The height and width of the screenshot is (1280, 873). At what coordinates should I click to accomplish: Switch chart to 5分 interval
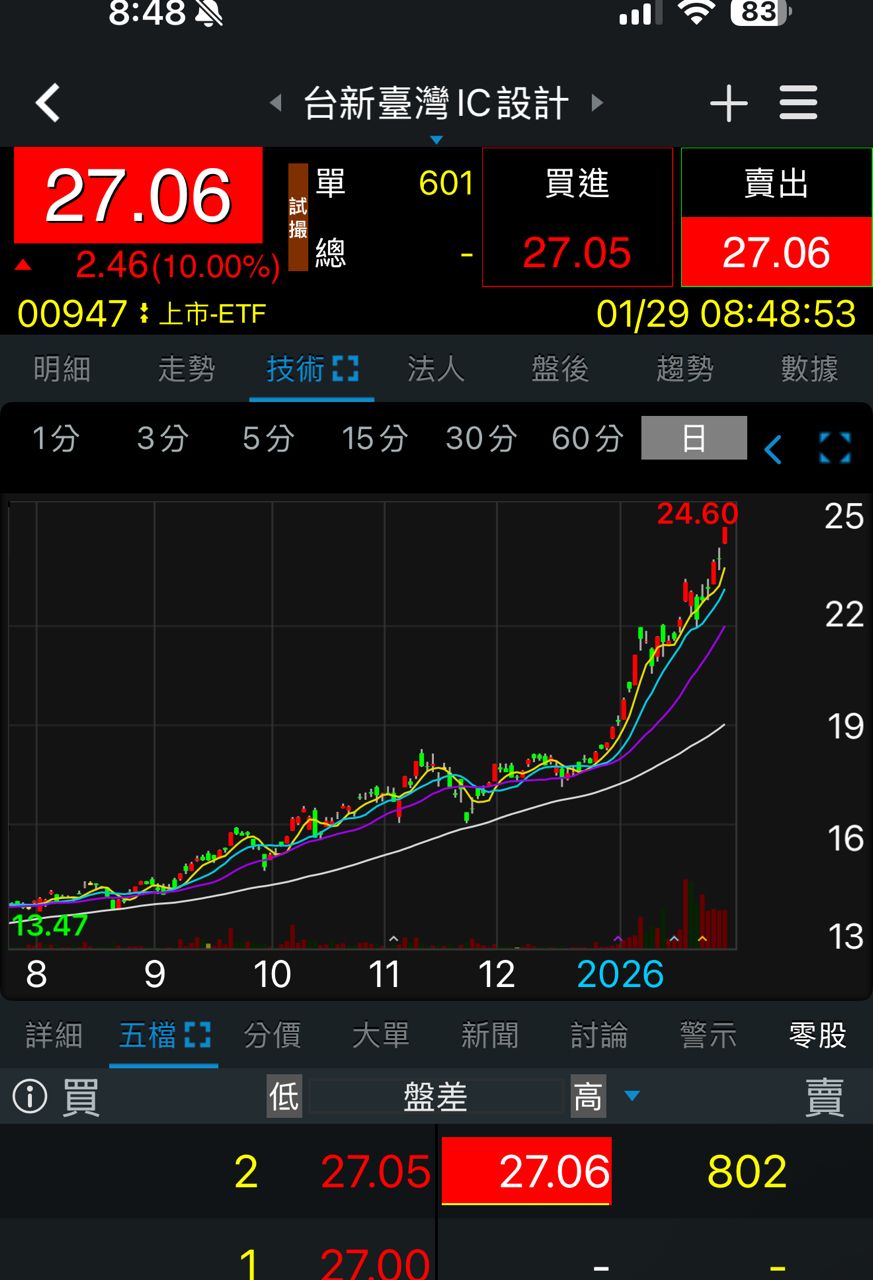click(x=268, y=438)
